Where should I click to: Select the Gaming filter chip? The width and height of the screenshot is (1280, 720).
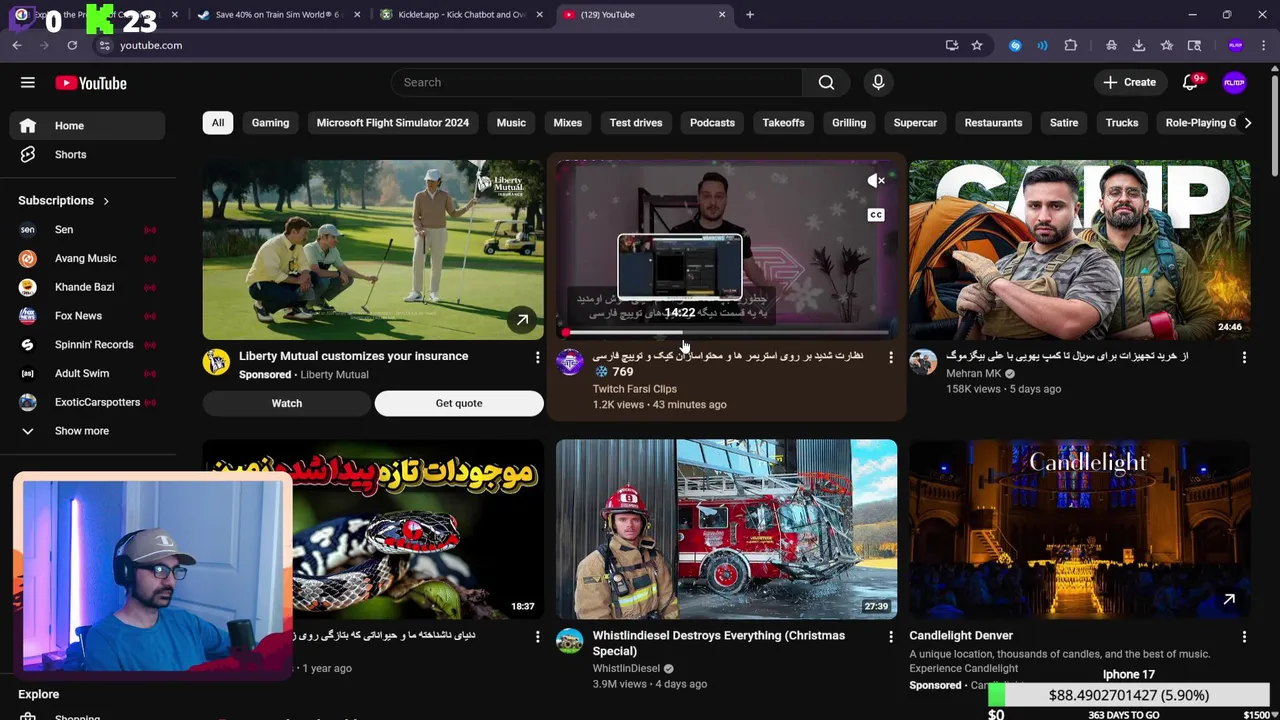point(270,123)
